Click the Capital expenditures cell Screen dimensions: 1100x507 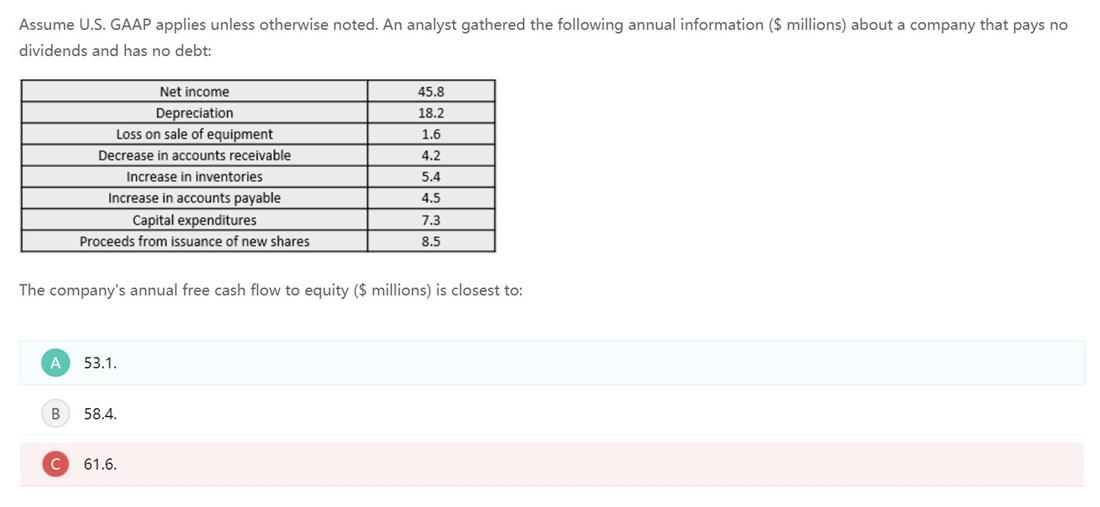point(194,220)
